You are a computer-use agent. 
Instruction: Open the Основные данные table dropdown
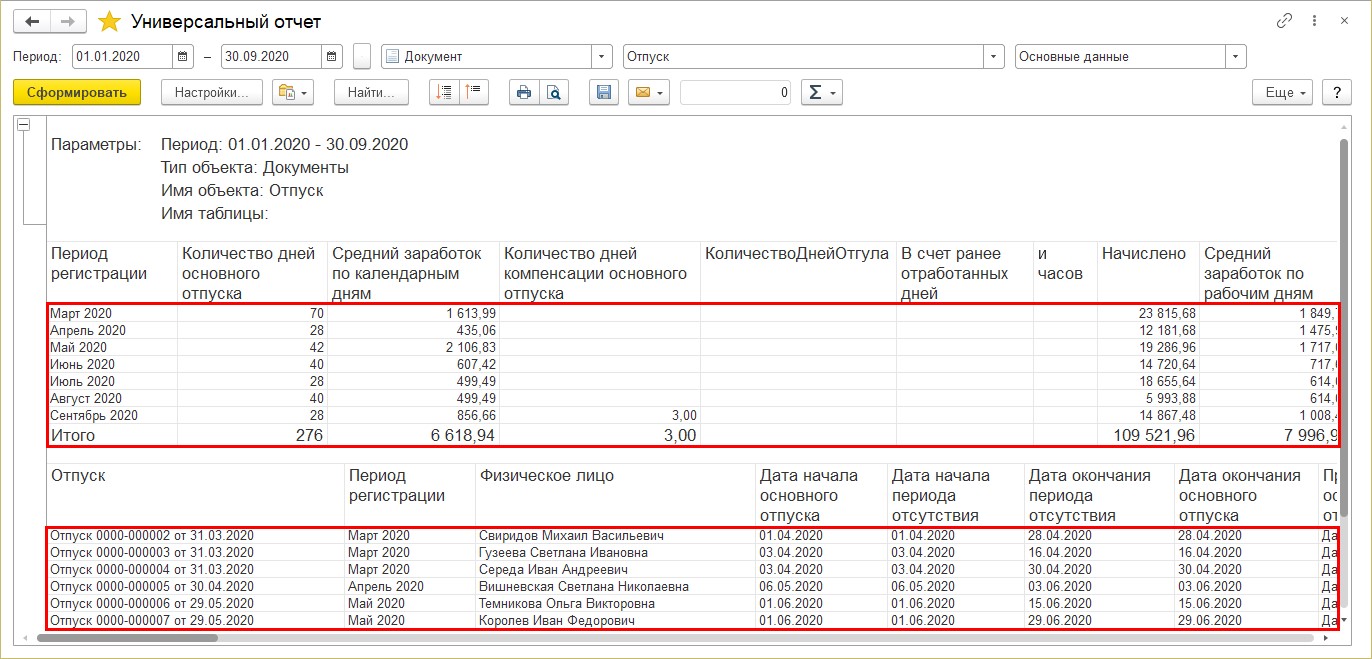1236,57
